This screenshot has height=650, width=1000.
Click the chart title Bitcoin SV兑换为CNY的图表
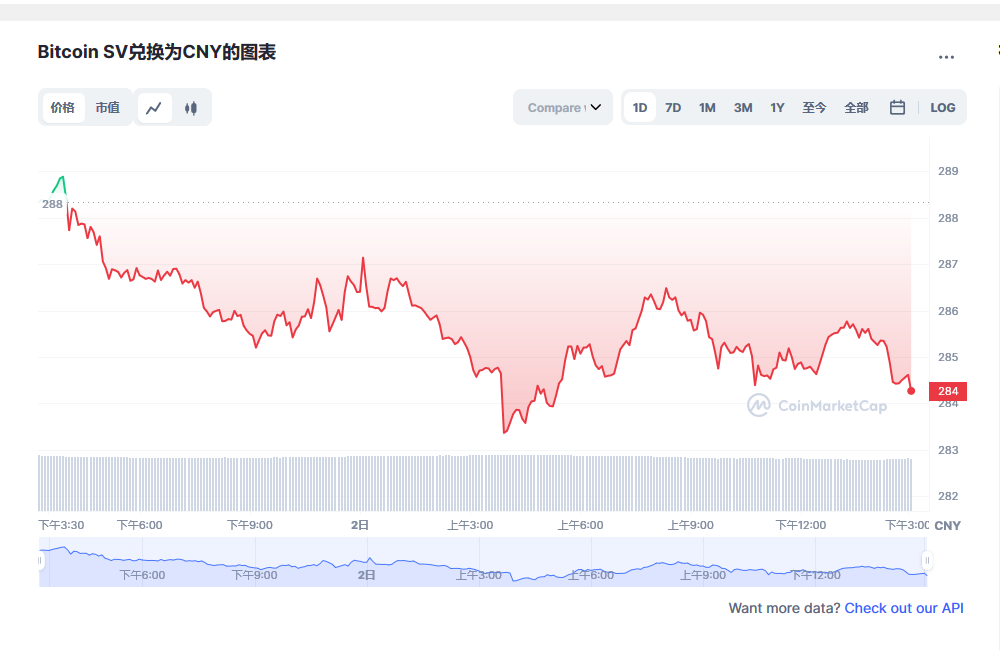point(156,52)
